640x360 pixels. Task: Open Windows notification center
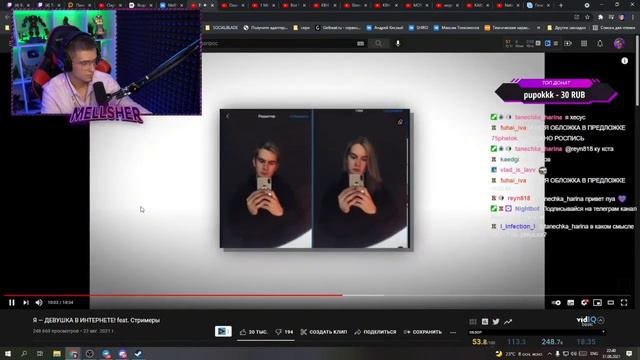tap(629, 353)
